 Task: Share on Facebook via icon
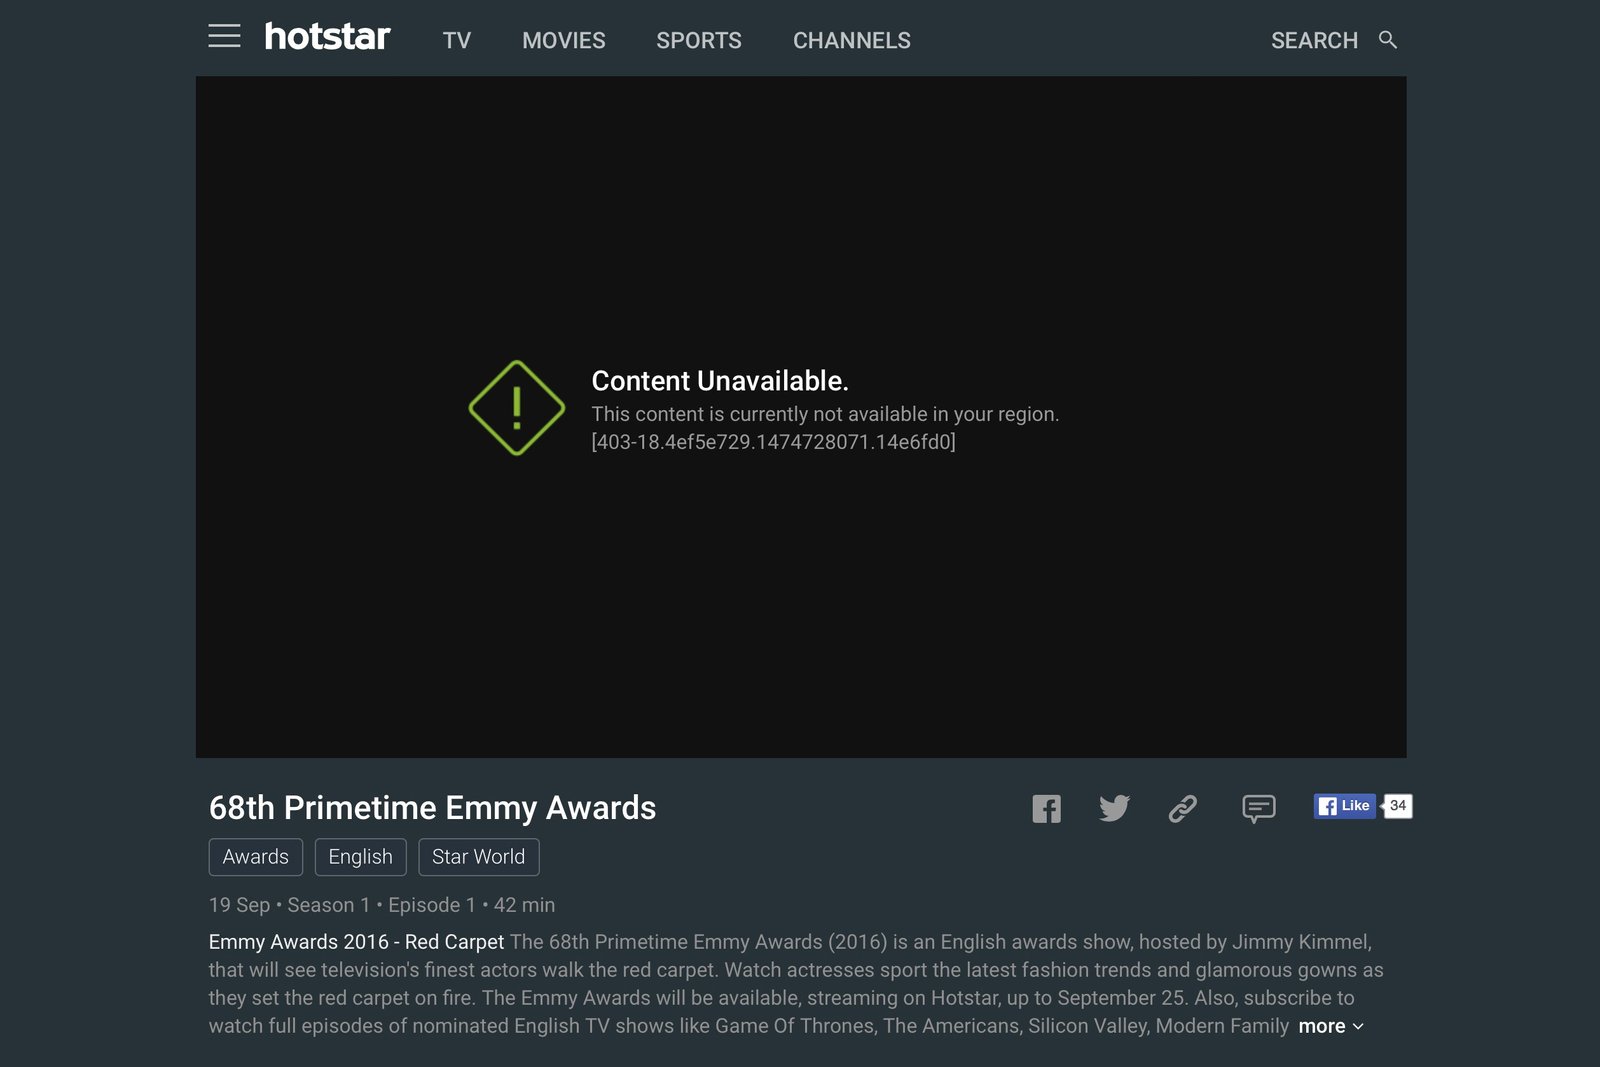point(1046,808)
